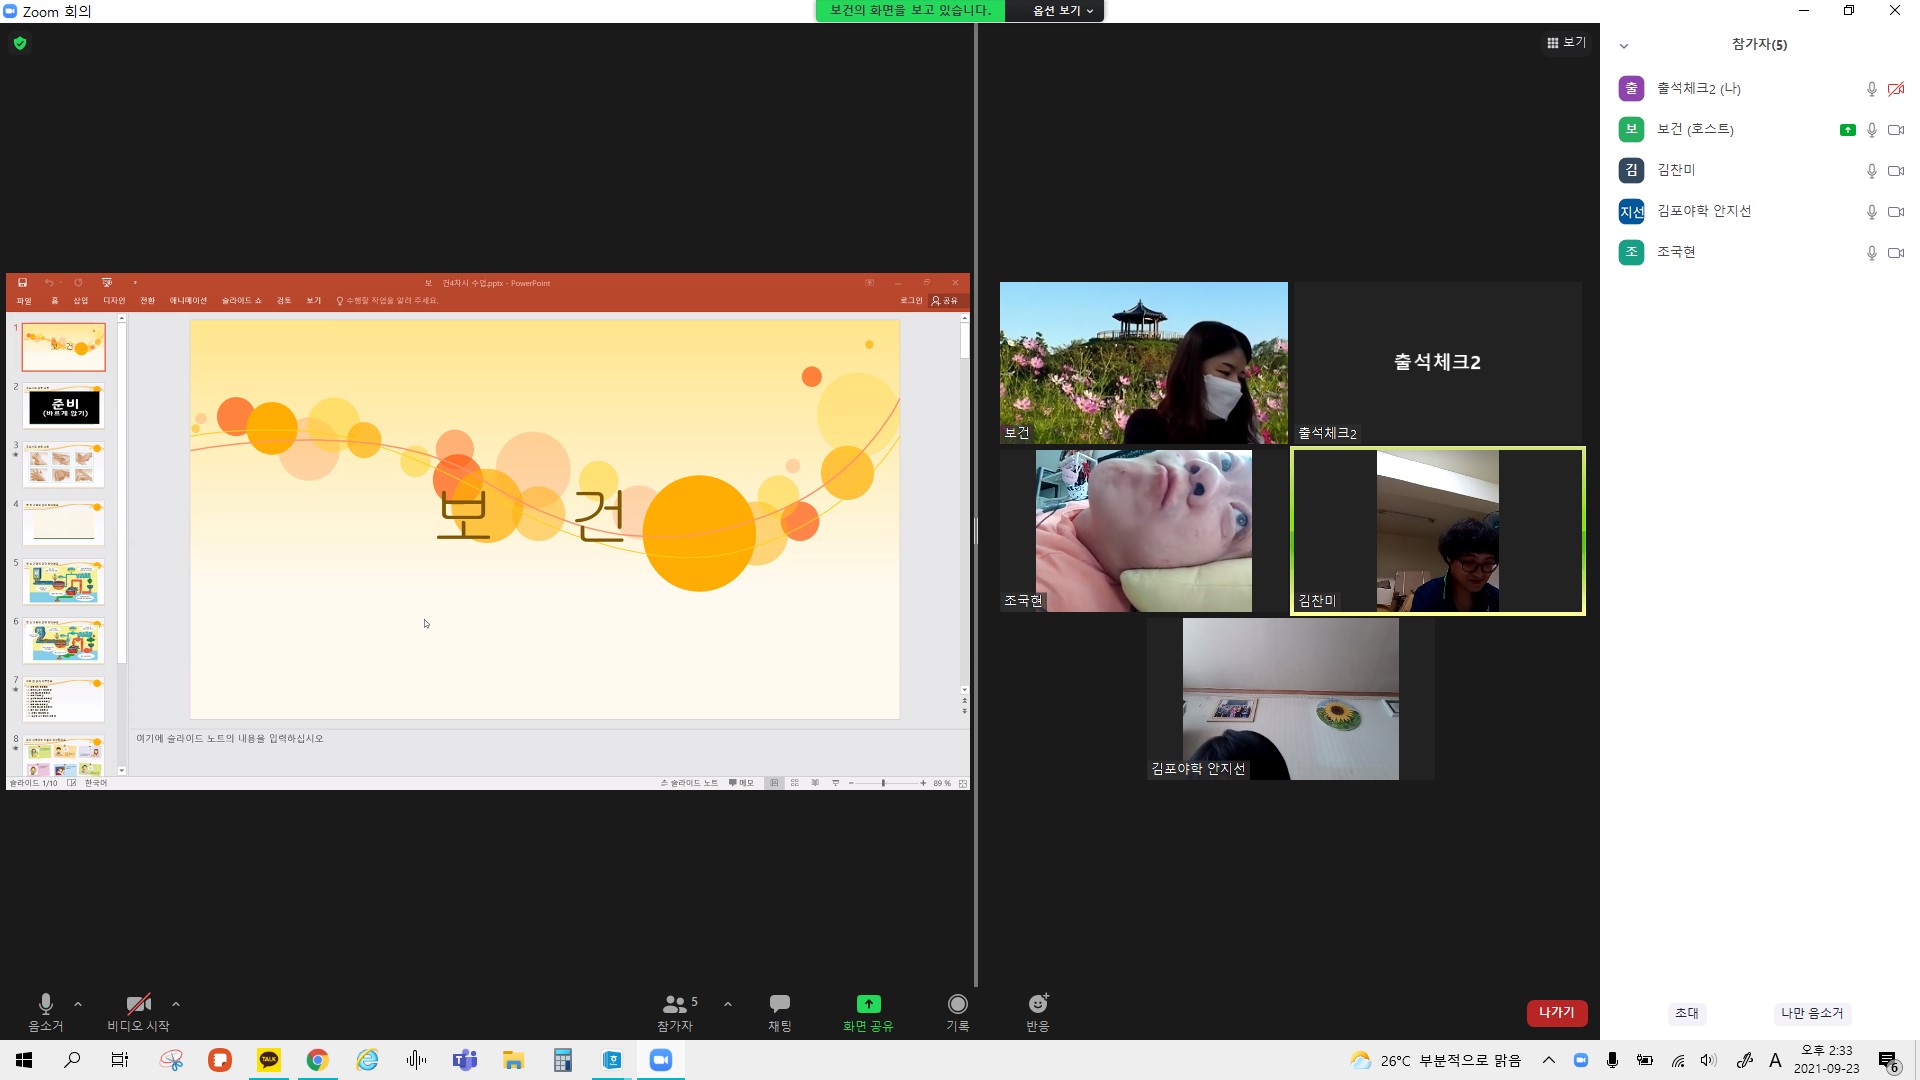Toggle camera icon for 출석체크2 (나)
Image resolution: width=1920 pixels, height=1080 pixels.
coord(1896,89)
